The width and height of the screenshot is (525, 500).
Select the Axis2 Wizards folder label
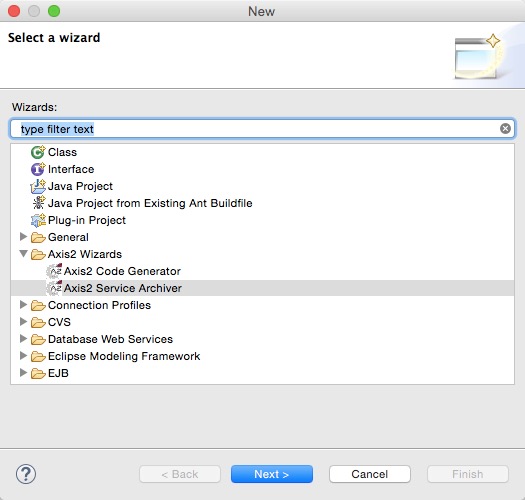tap(85, 254)
